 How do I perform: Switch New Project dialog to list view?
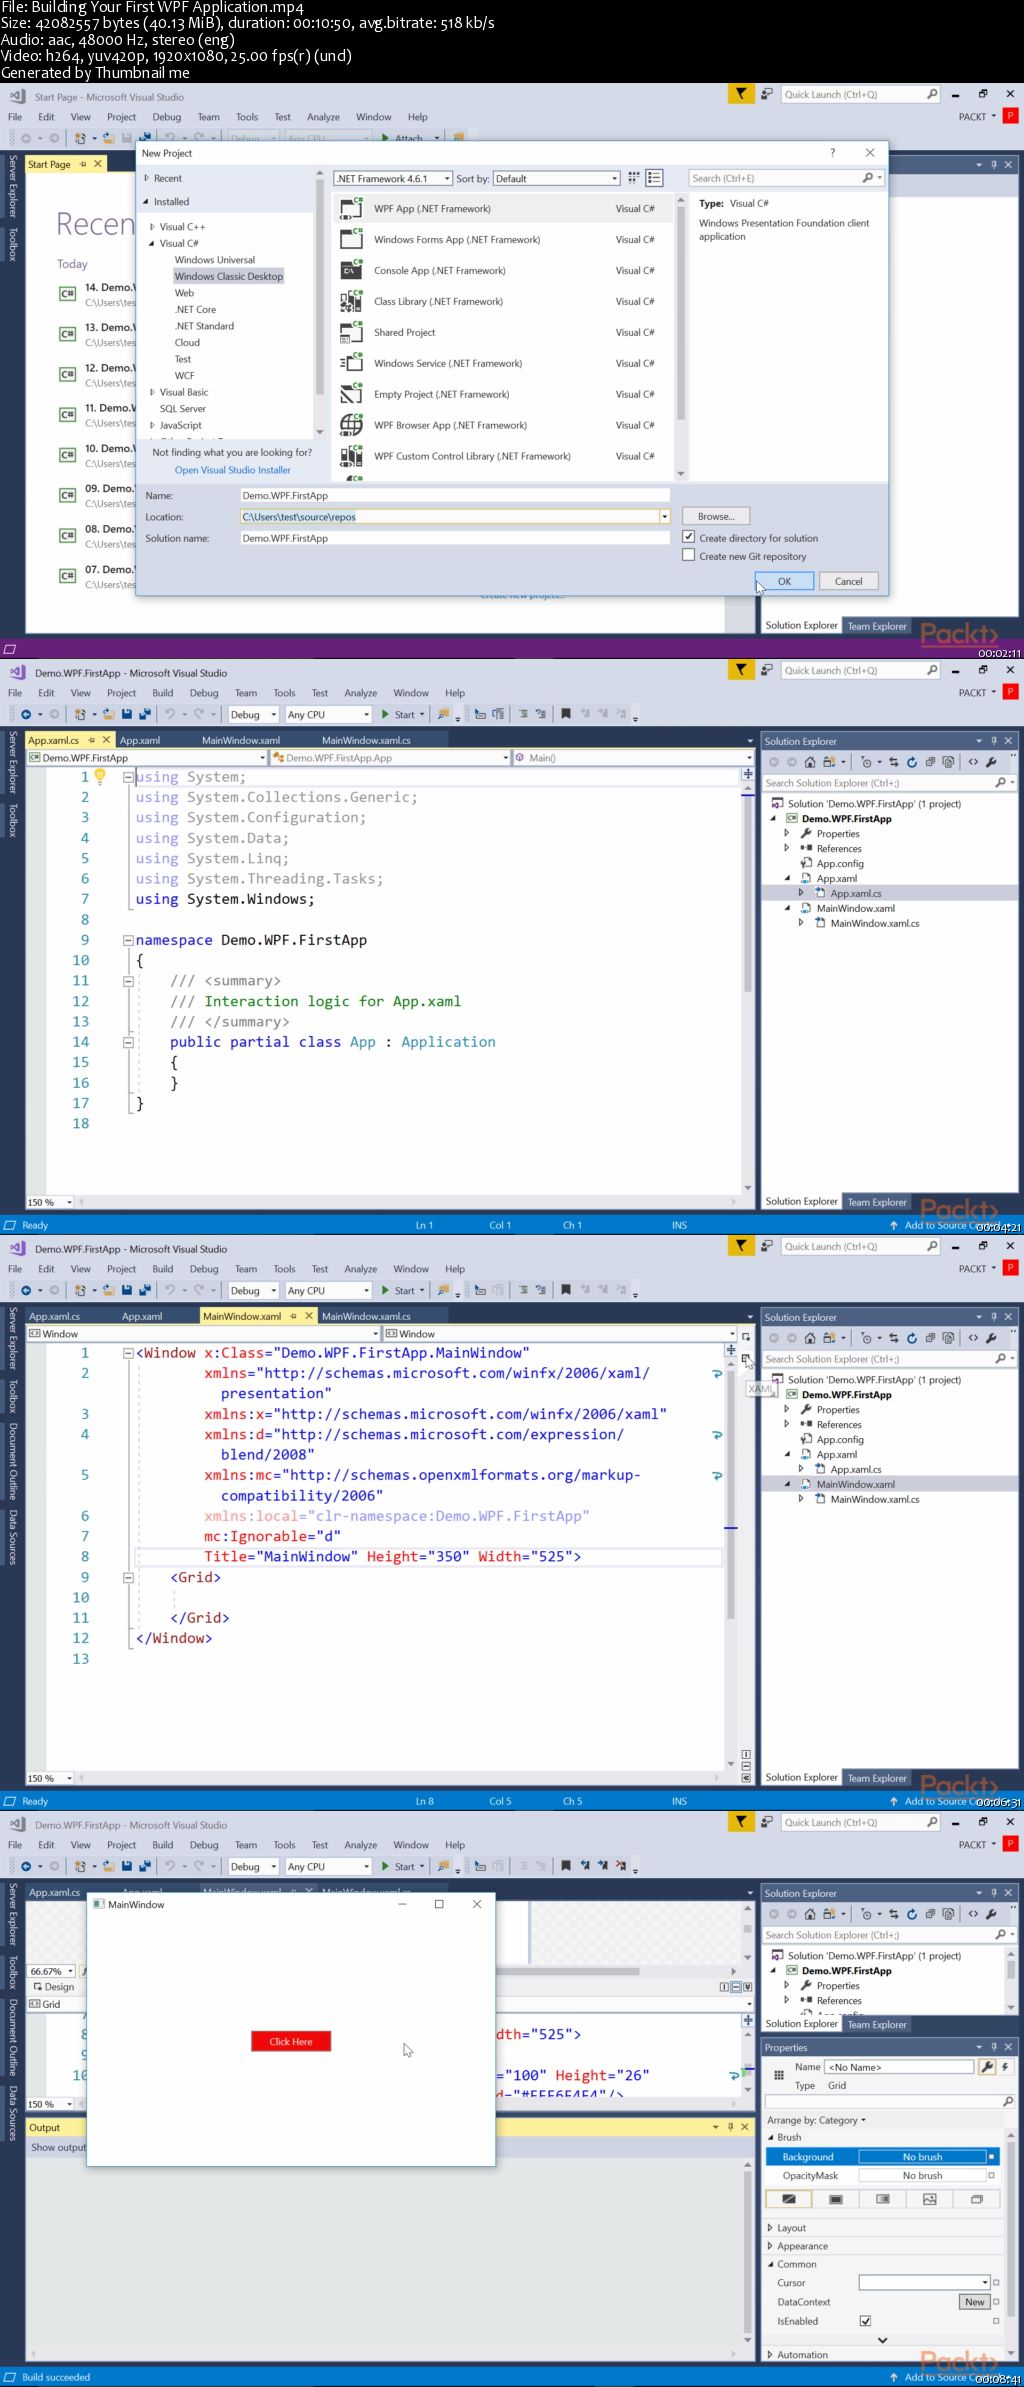click(654, 178)
